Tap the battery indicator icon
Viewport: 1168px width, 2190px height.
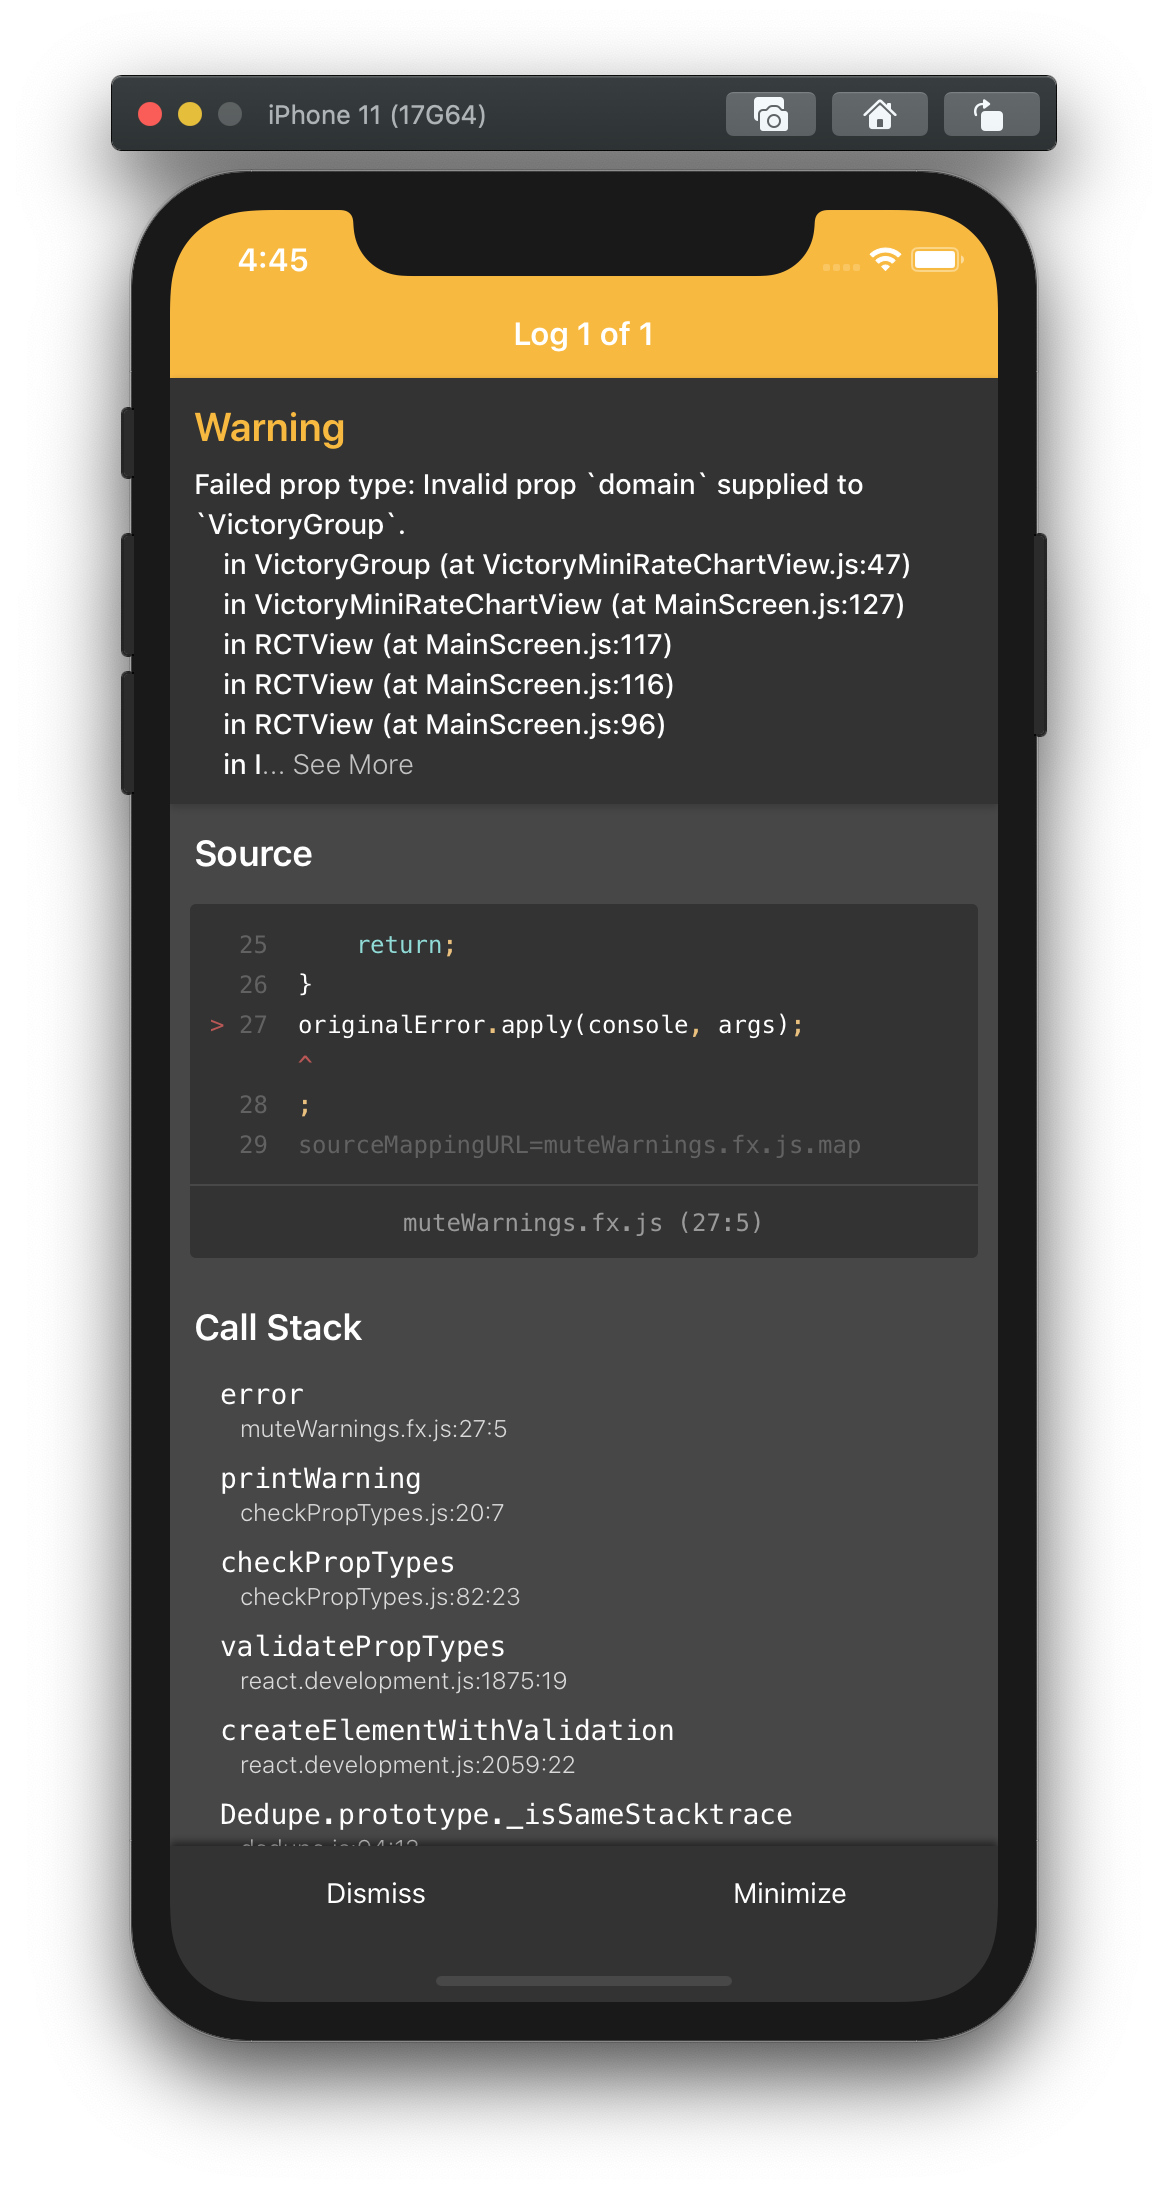click(937, 260)
